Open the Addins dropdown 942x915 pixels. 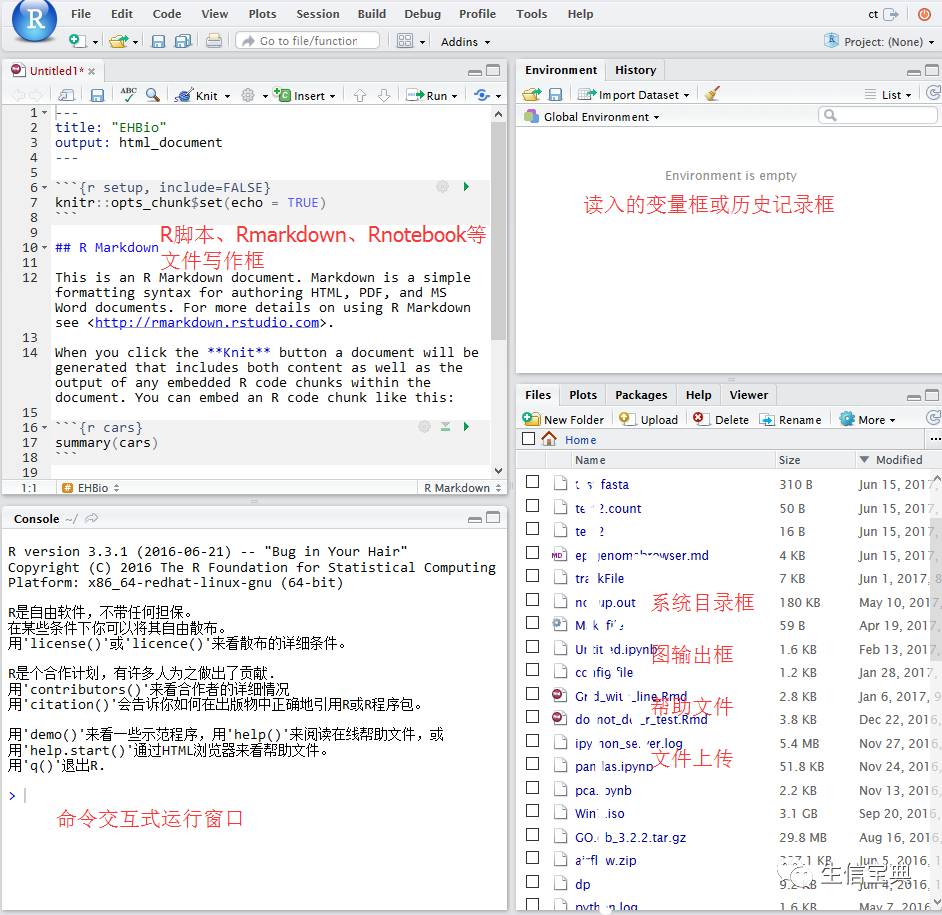466,42
